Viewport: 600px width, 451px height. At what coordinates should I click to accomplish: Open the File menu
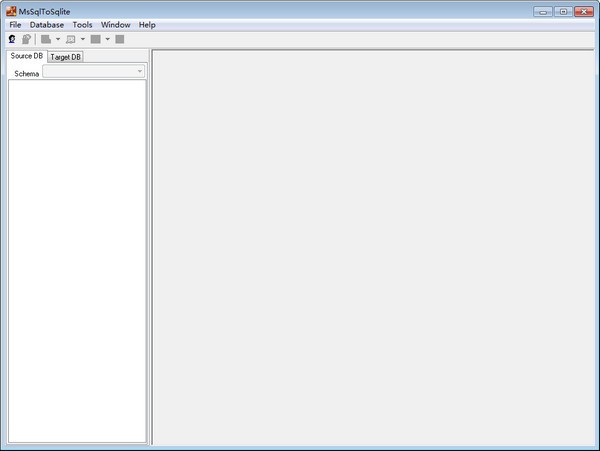(15, 24)
